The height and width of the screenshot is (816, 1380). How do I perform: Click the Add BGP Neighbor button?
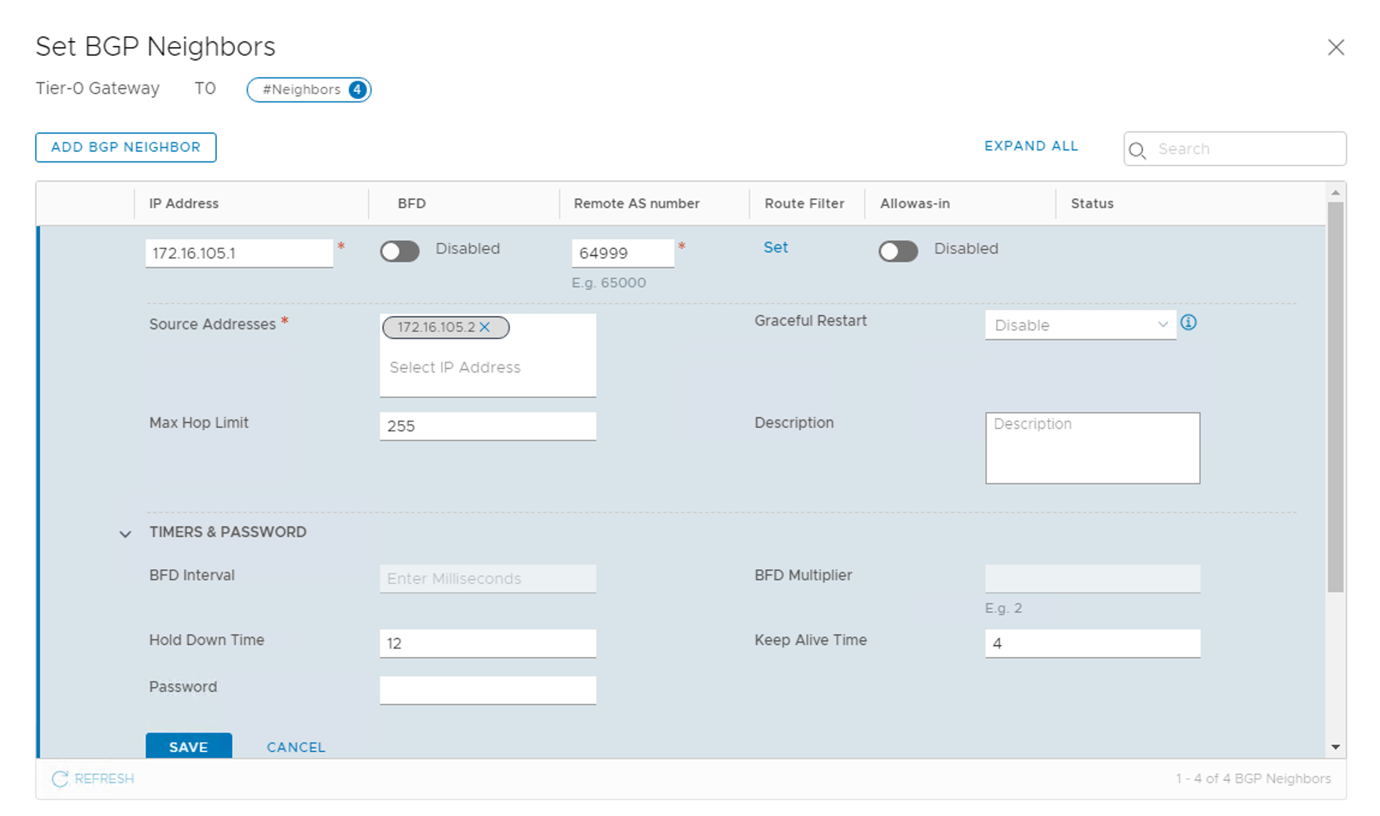coord(126,147)
